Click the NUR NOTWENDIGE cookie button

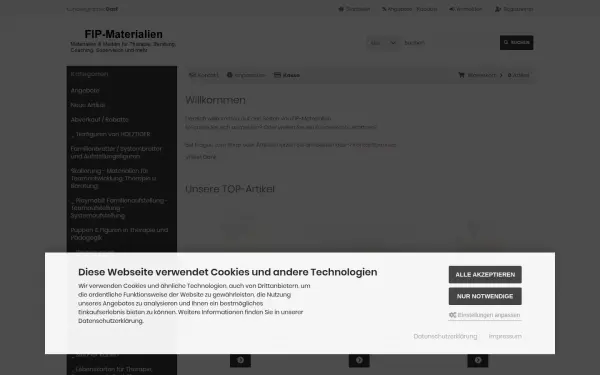(x=485, y=296)
